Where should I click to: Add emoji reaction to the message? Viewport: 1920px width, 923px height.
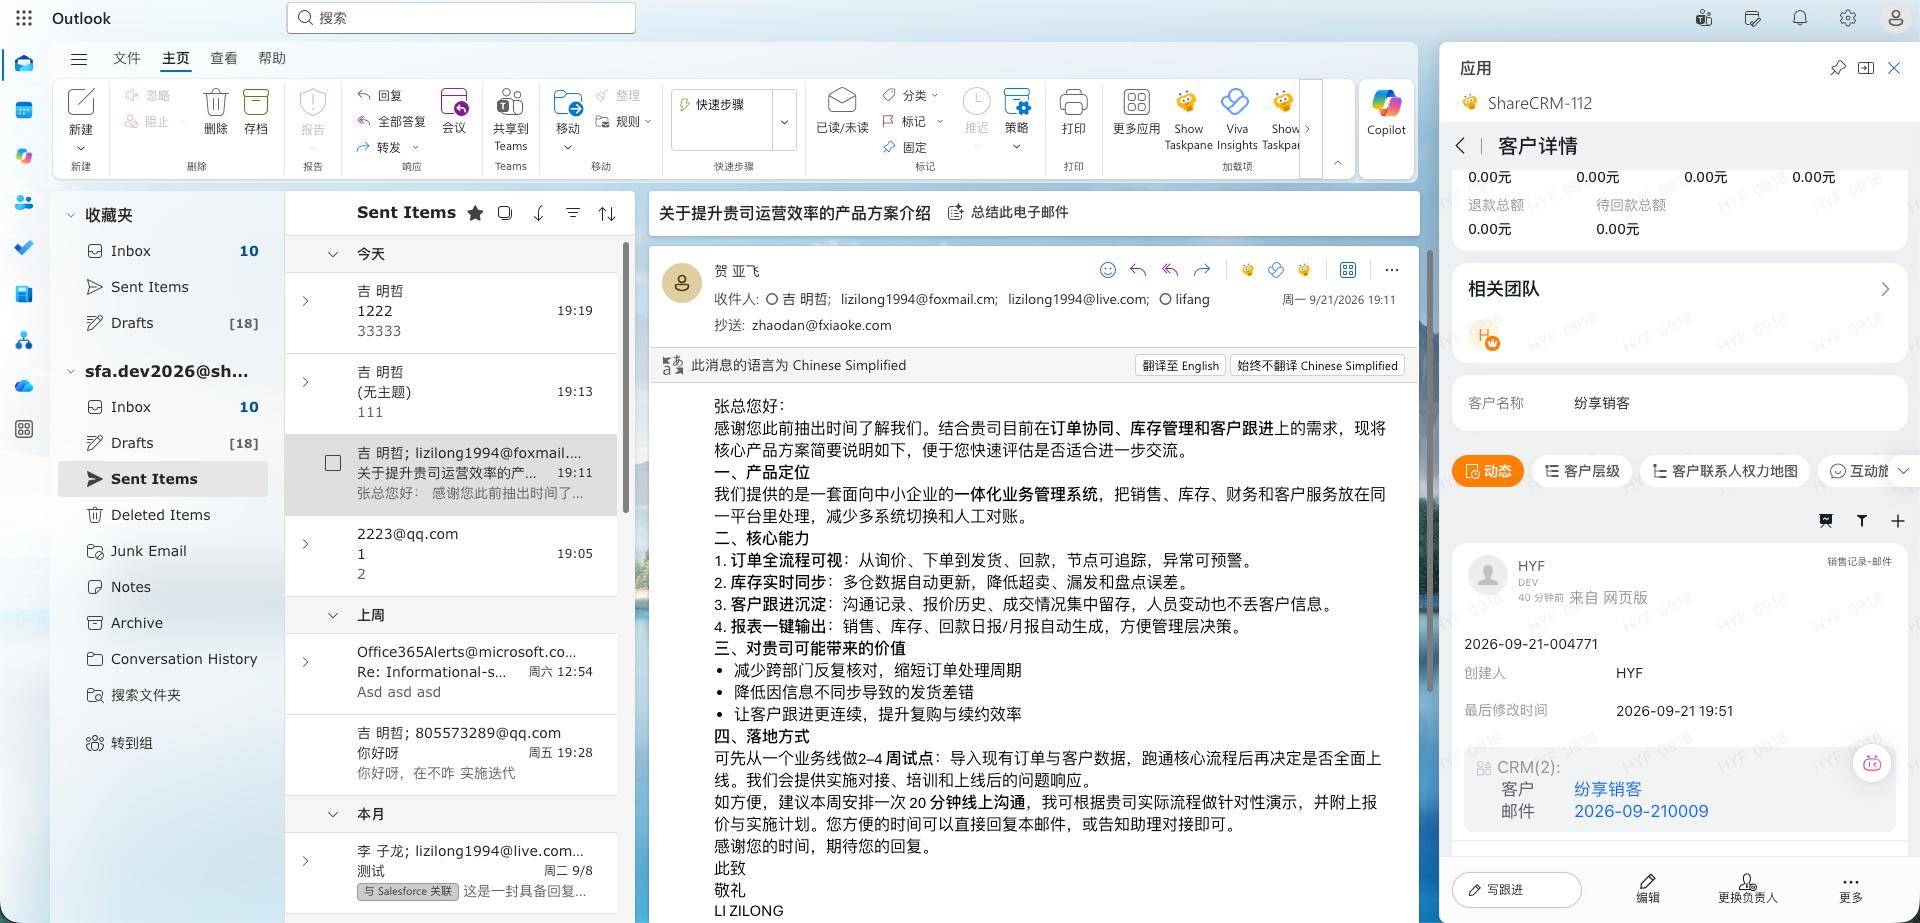point(1107,270)
